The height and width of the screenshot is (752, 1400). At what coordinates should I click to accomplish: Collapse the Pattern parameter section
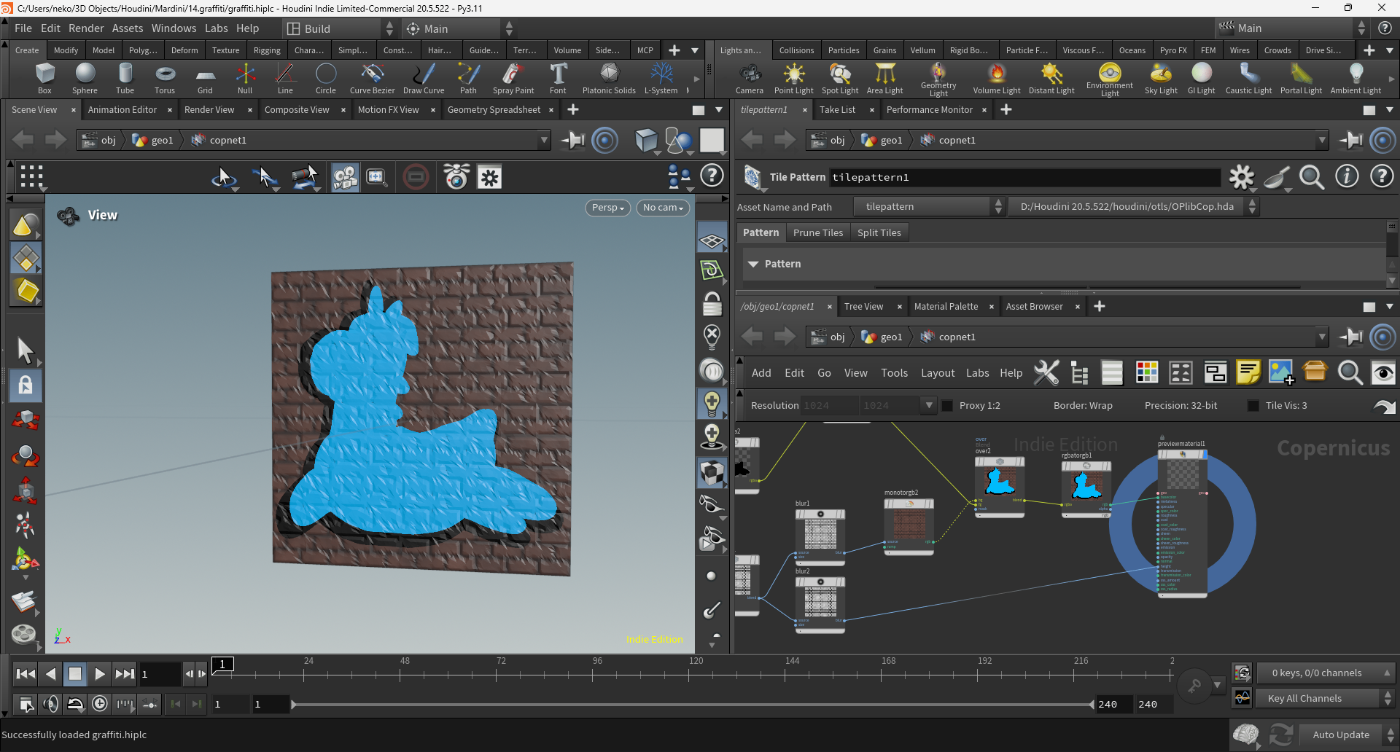point(753,264)
